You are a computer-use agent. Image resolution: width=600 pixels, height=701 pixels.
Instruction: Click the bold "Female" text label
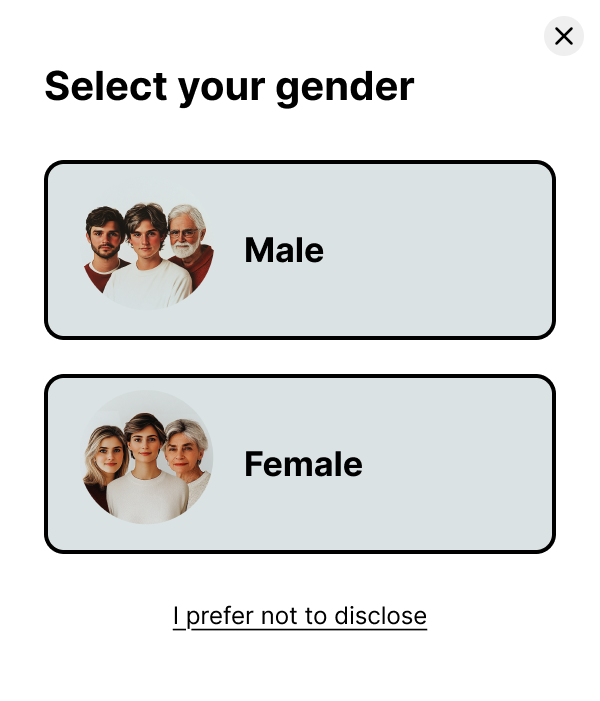point(303,464)
